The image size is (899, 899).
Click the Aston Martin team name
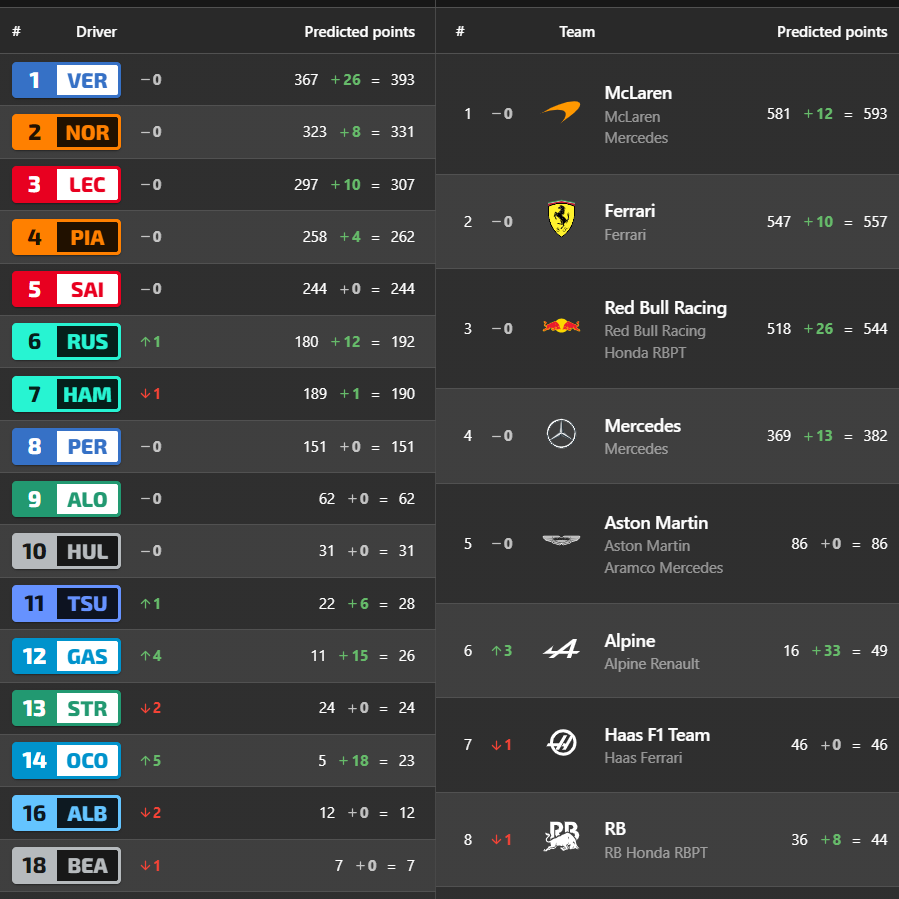[x=656, y=523]
